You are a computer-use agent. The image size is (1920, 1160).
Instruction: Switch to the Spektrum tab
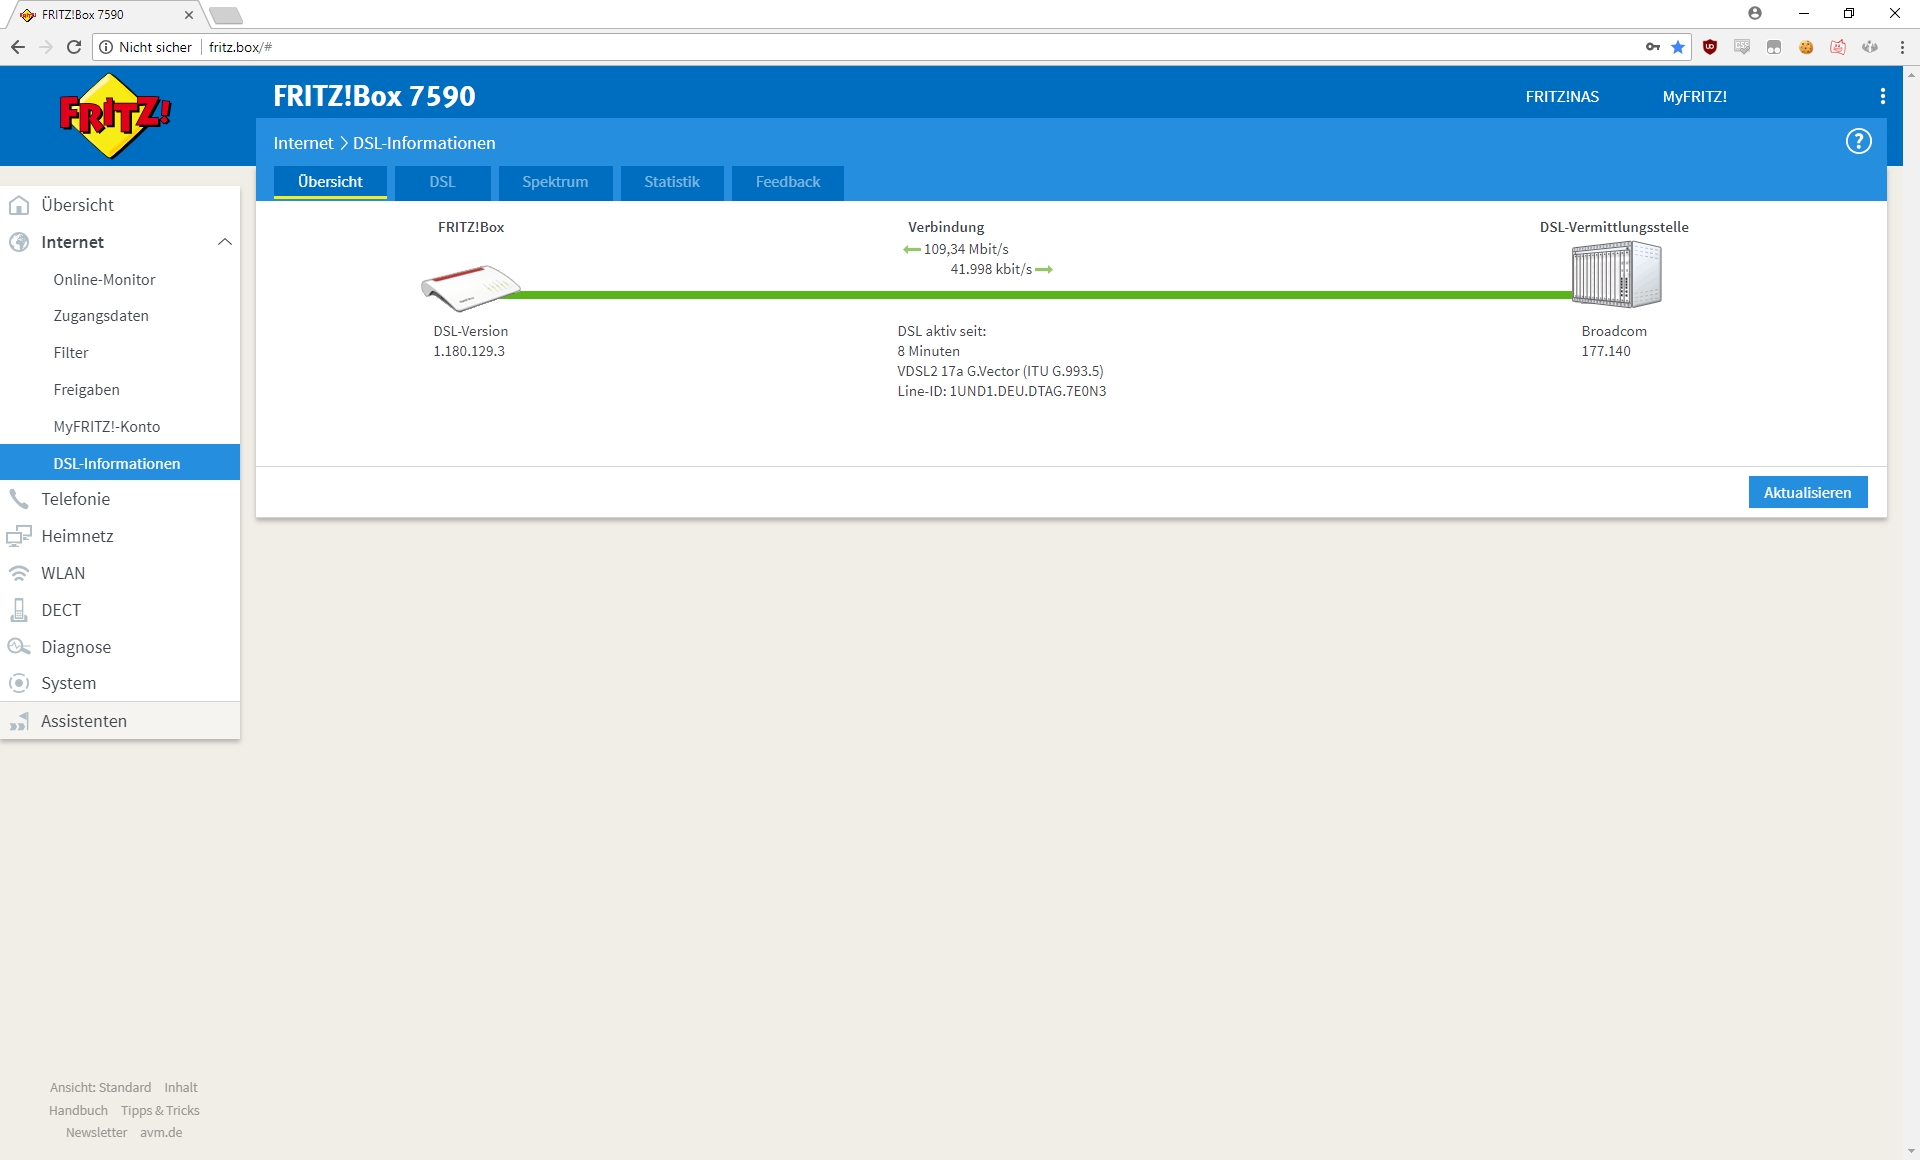click(555, 182)
